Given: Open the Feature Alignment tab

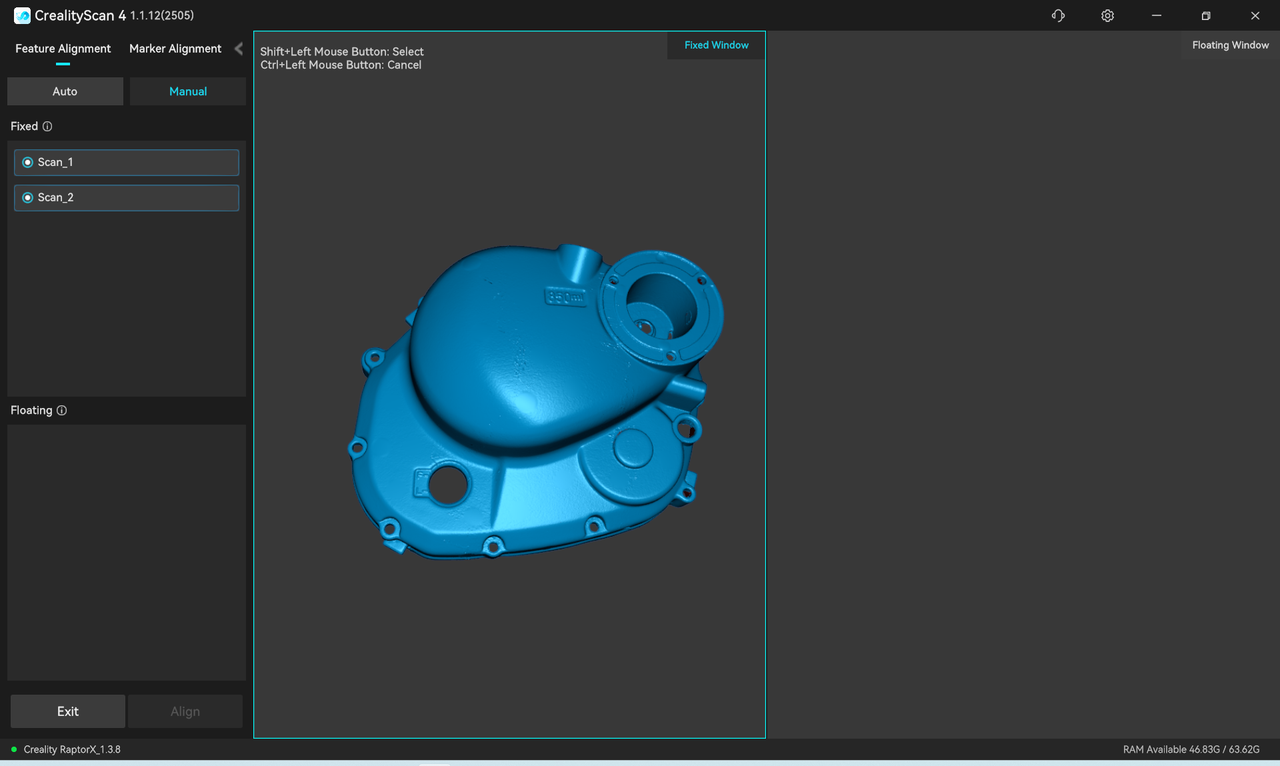Looking at the screenshot, I should click(63, 49).
